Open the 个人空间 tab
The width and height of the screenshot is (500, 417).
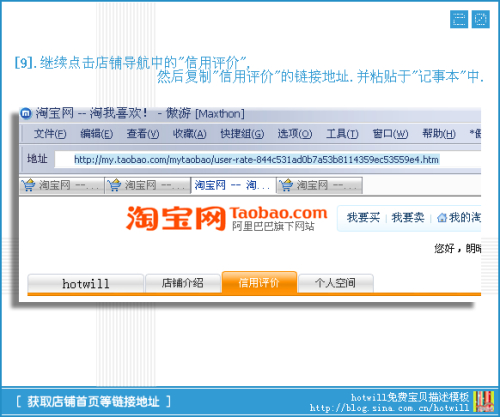point(335,284)
